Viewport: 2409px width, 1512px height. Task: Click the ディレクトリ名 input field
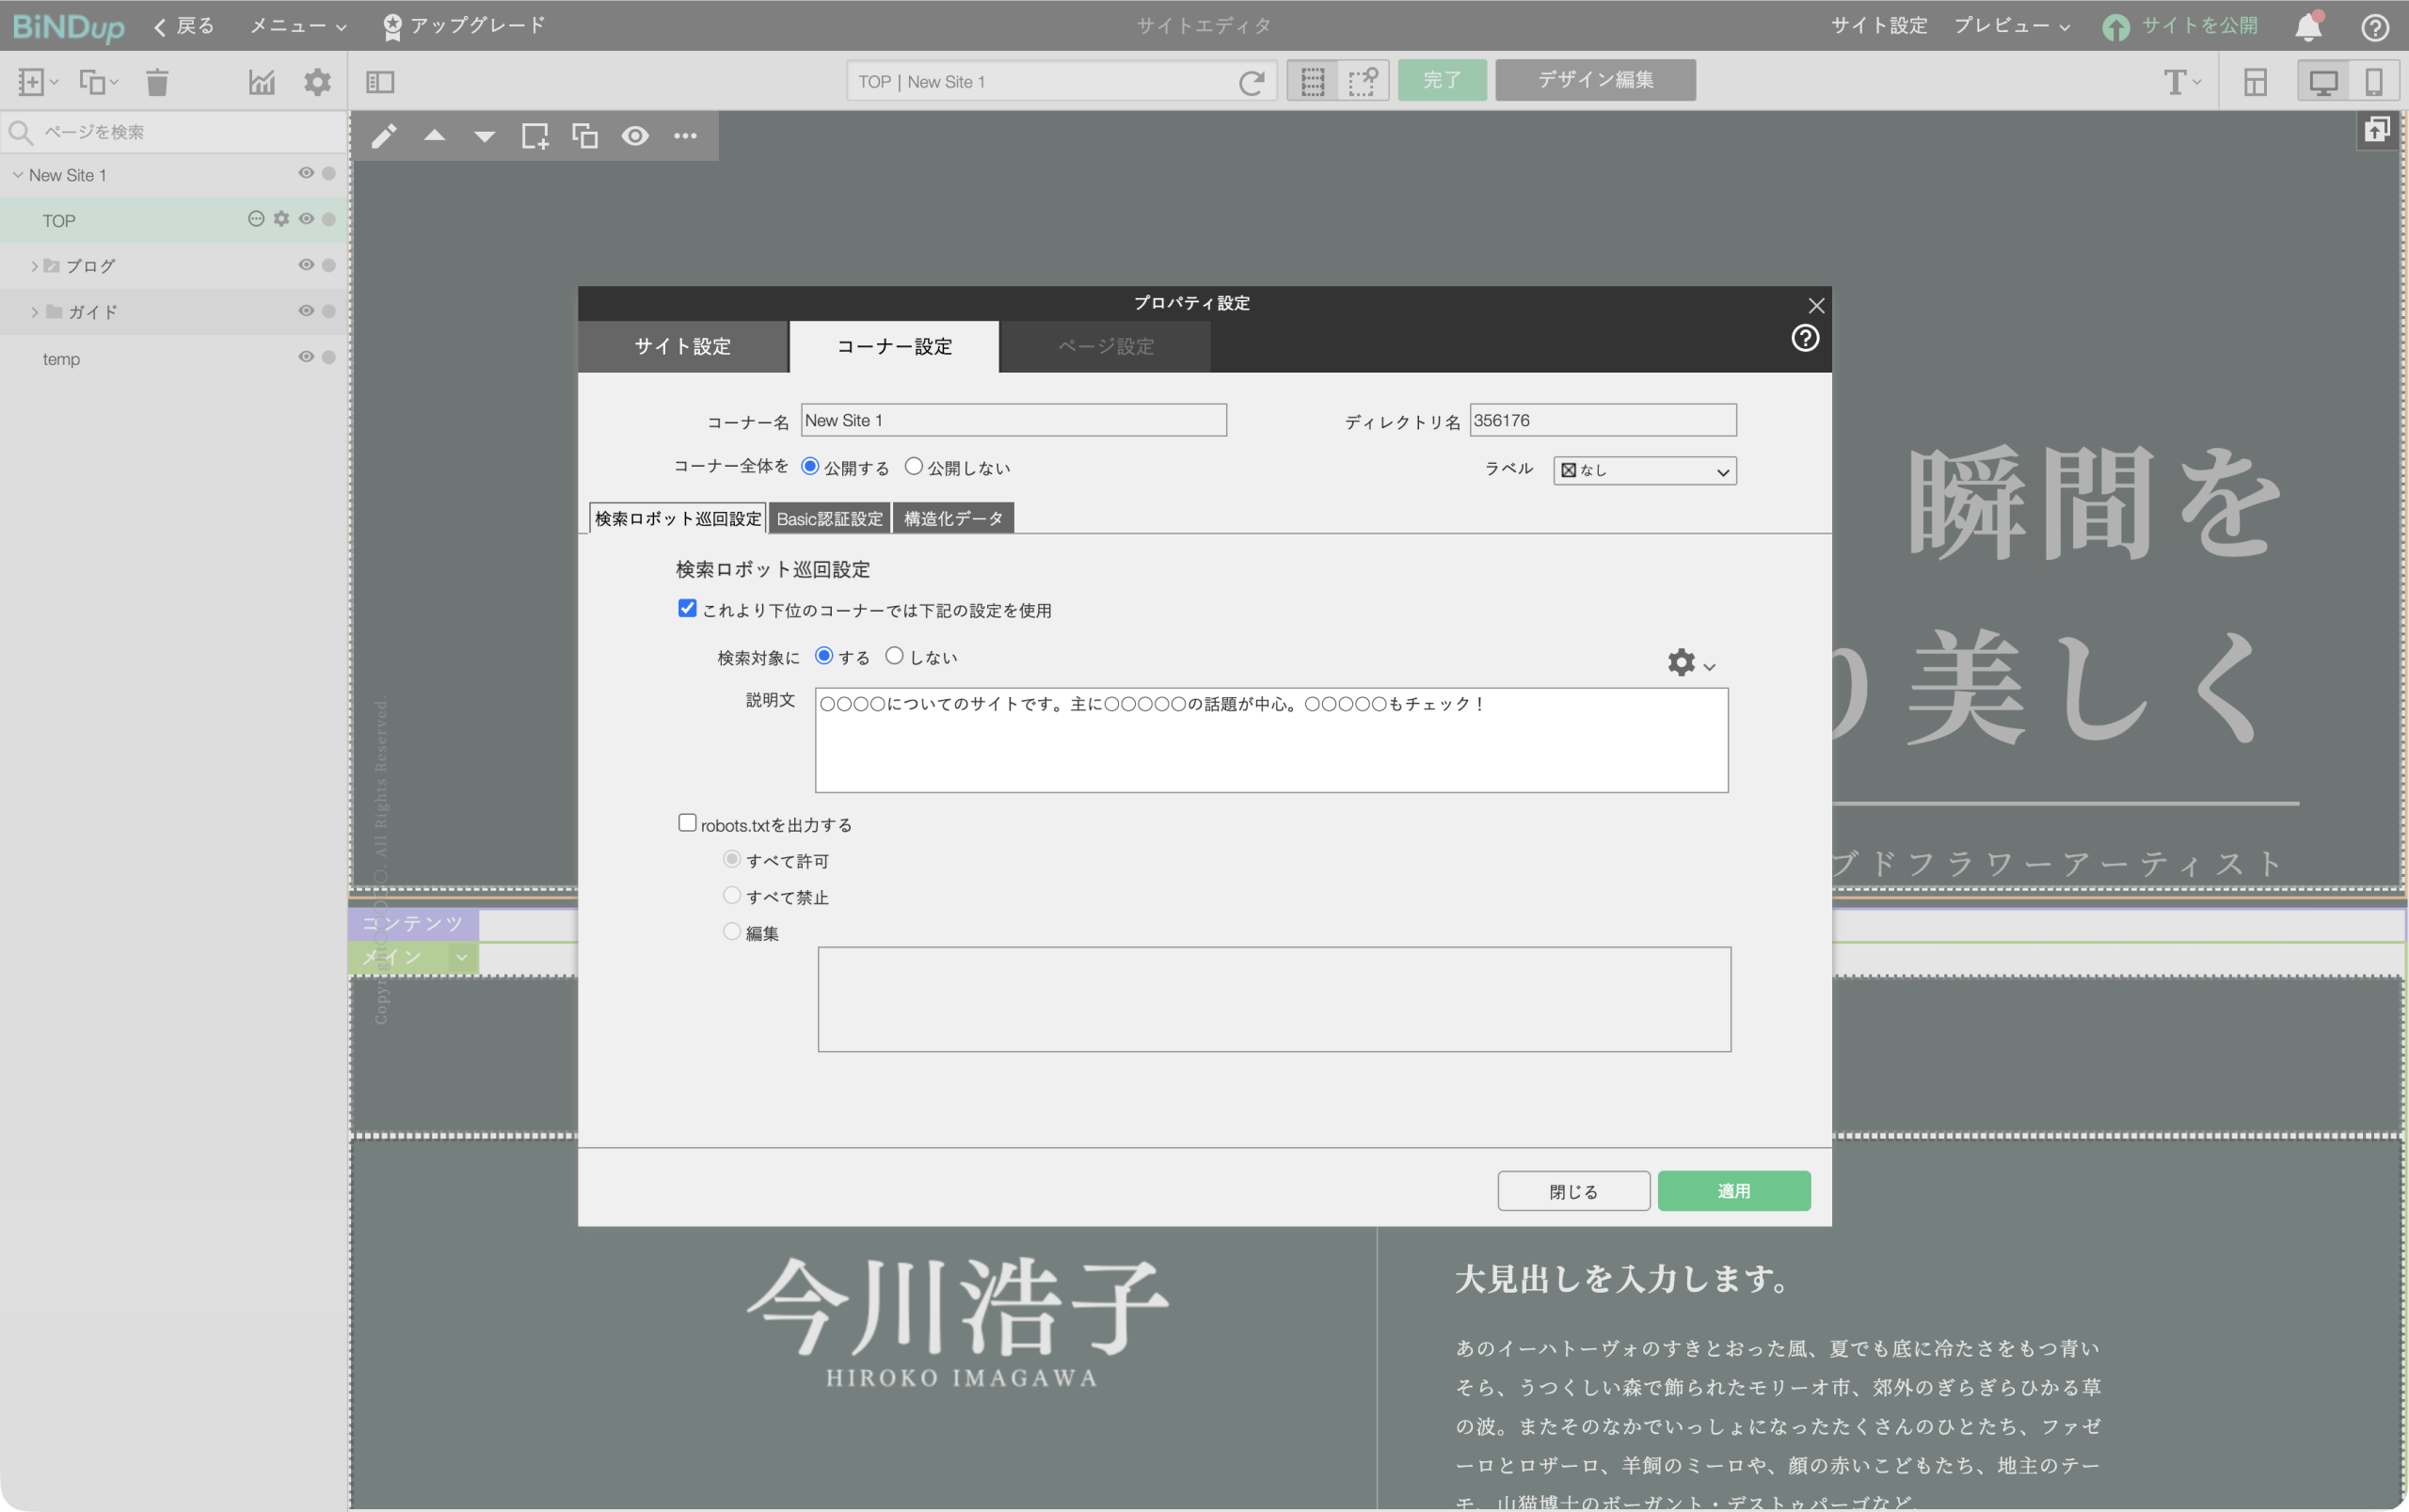(x=1603, y=420)
